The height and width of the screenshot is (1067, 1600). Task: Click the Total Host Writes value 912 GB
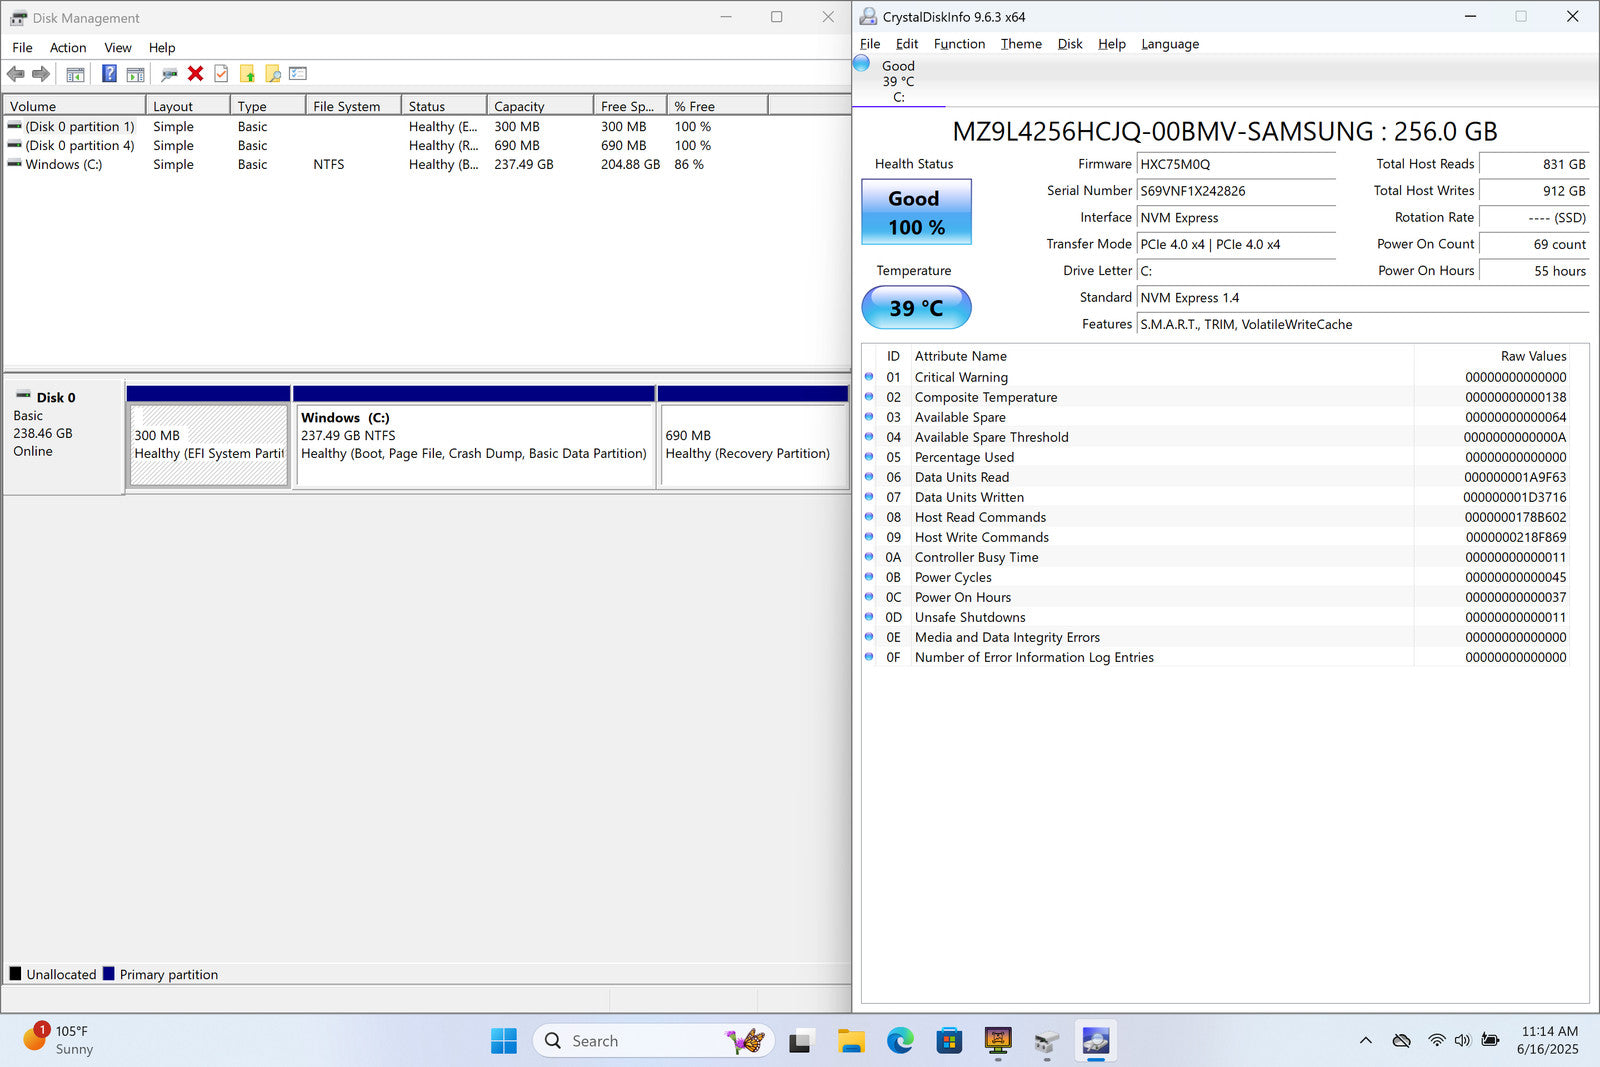coord(1534,191)
